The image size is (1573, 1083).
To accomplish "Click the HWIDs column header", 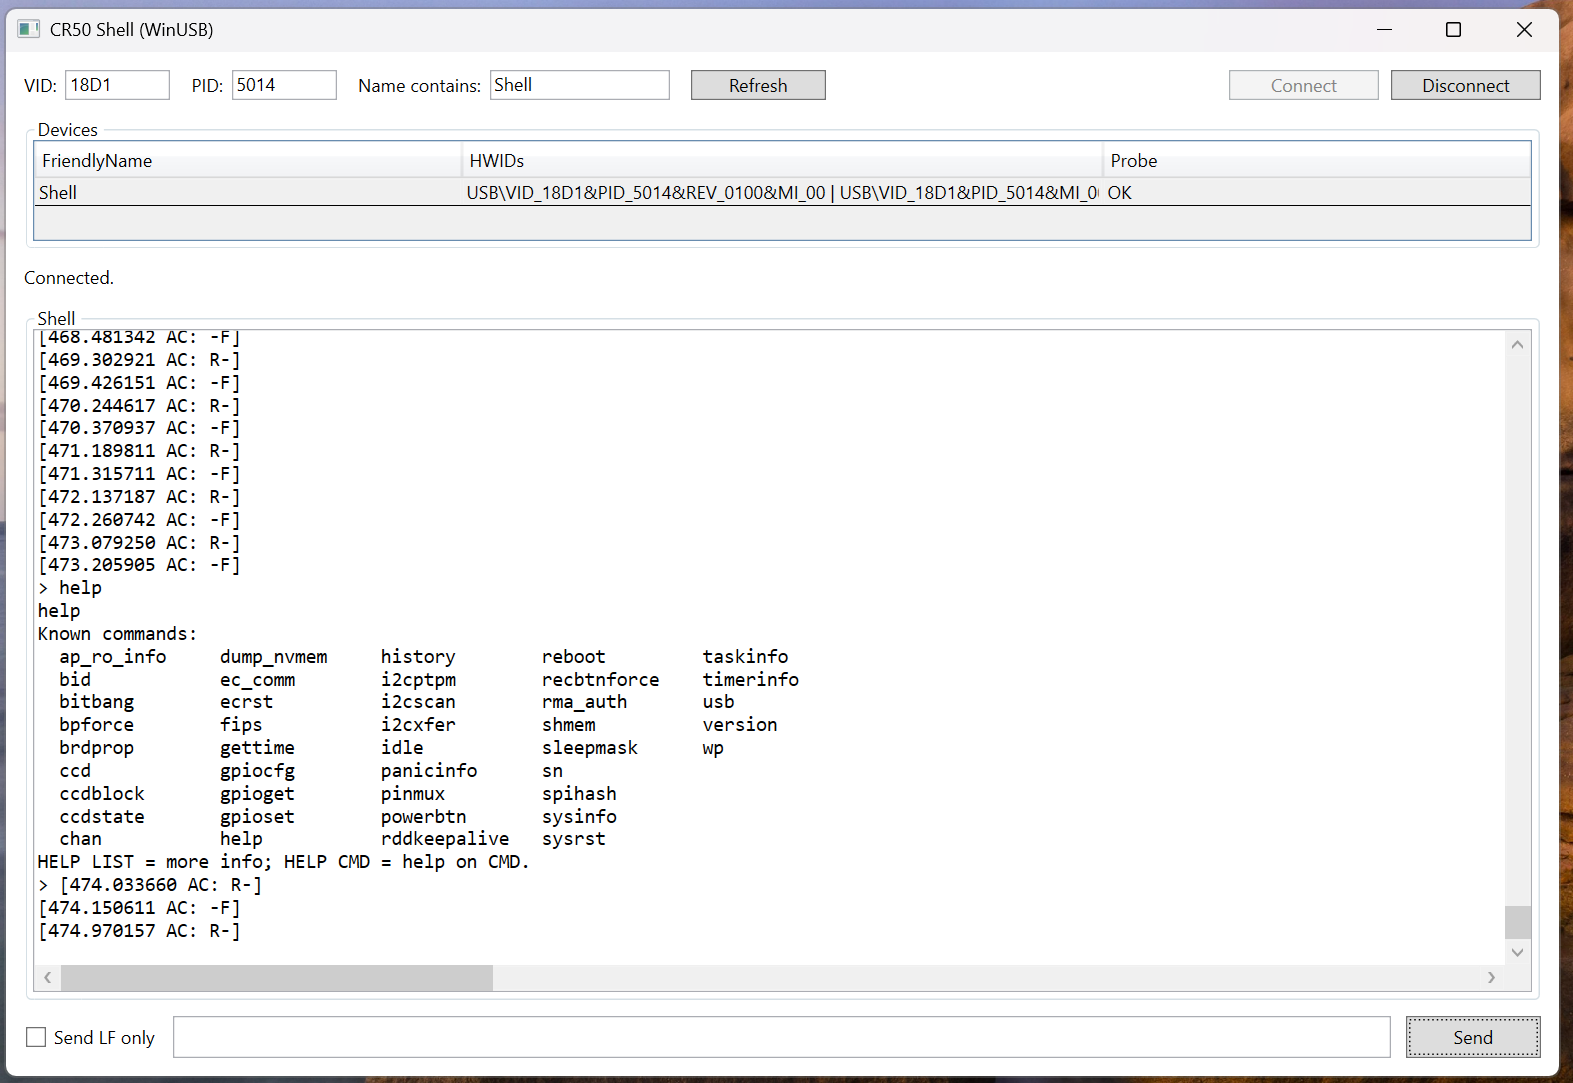I will point(781,160).
